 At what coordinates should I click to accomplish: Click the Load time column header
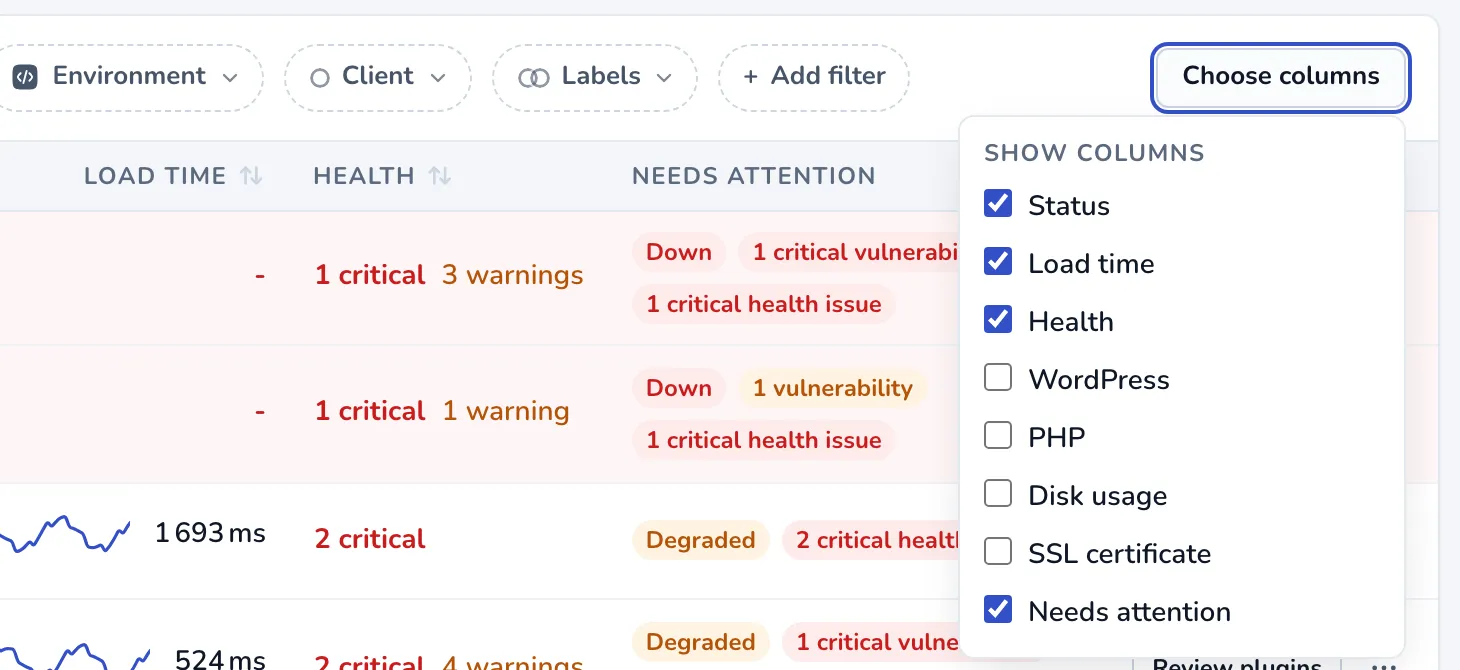tap(155, 176)
